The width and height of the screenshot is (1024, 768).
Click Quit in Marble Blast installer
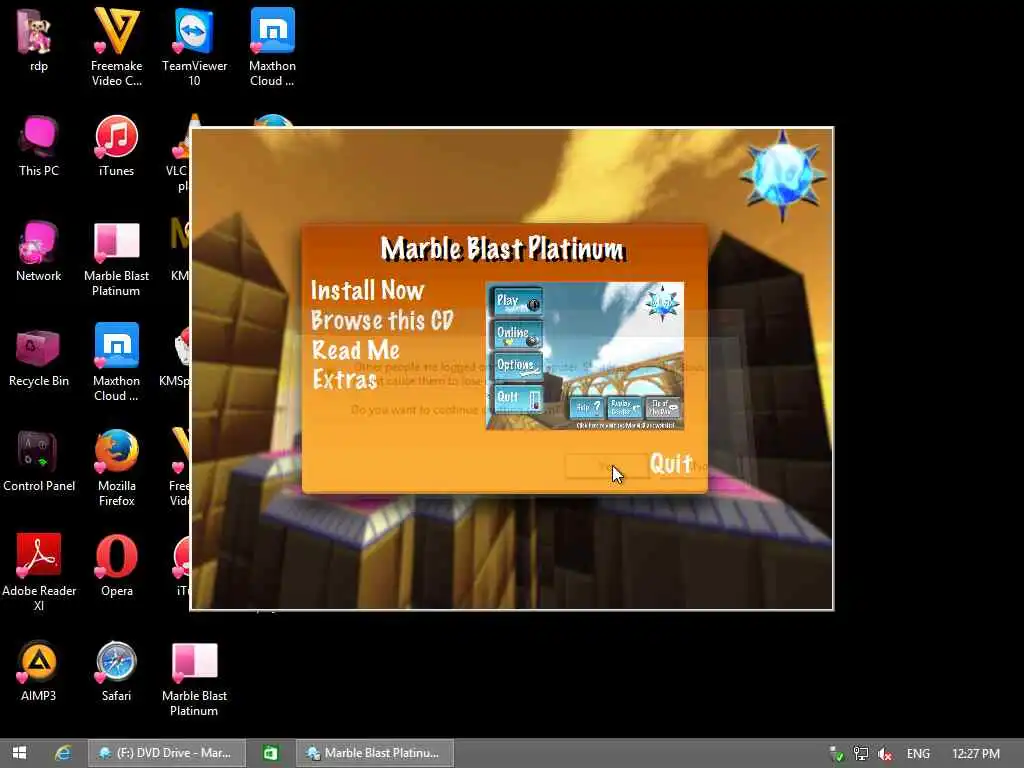[671, 464]
